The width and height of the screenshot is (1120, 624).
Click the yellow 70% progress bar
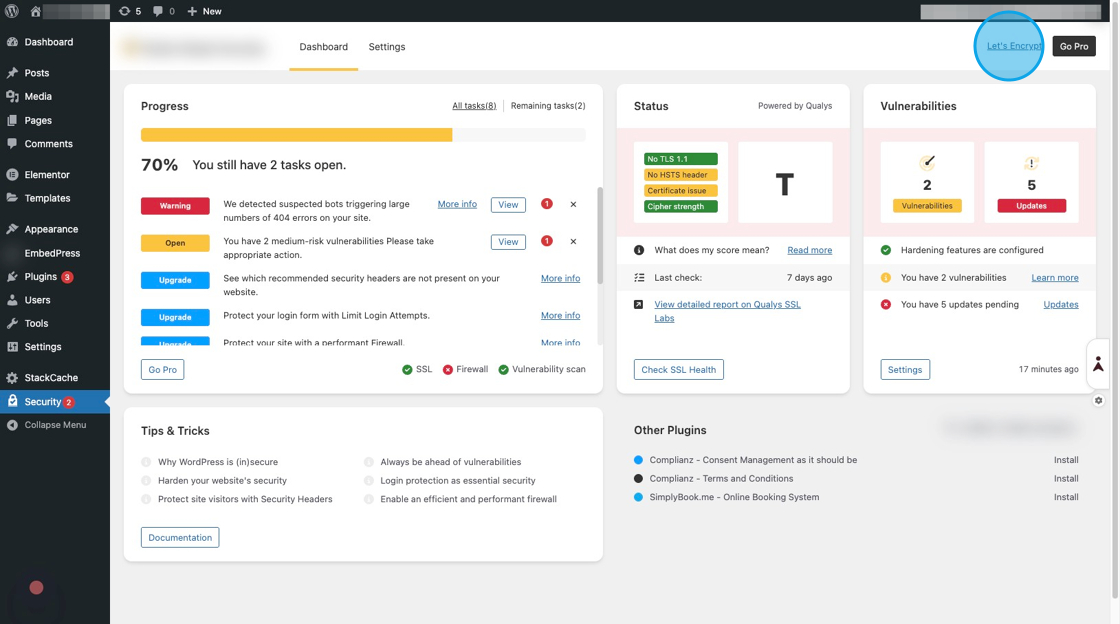[x=296, y=135]
